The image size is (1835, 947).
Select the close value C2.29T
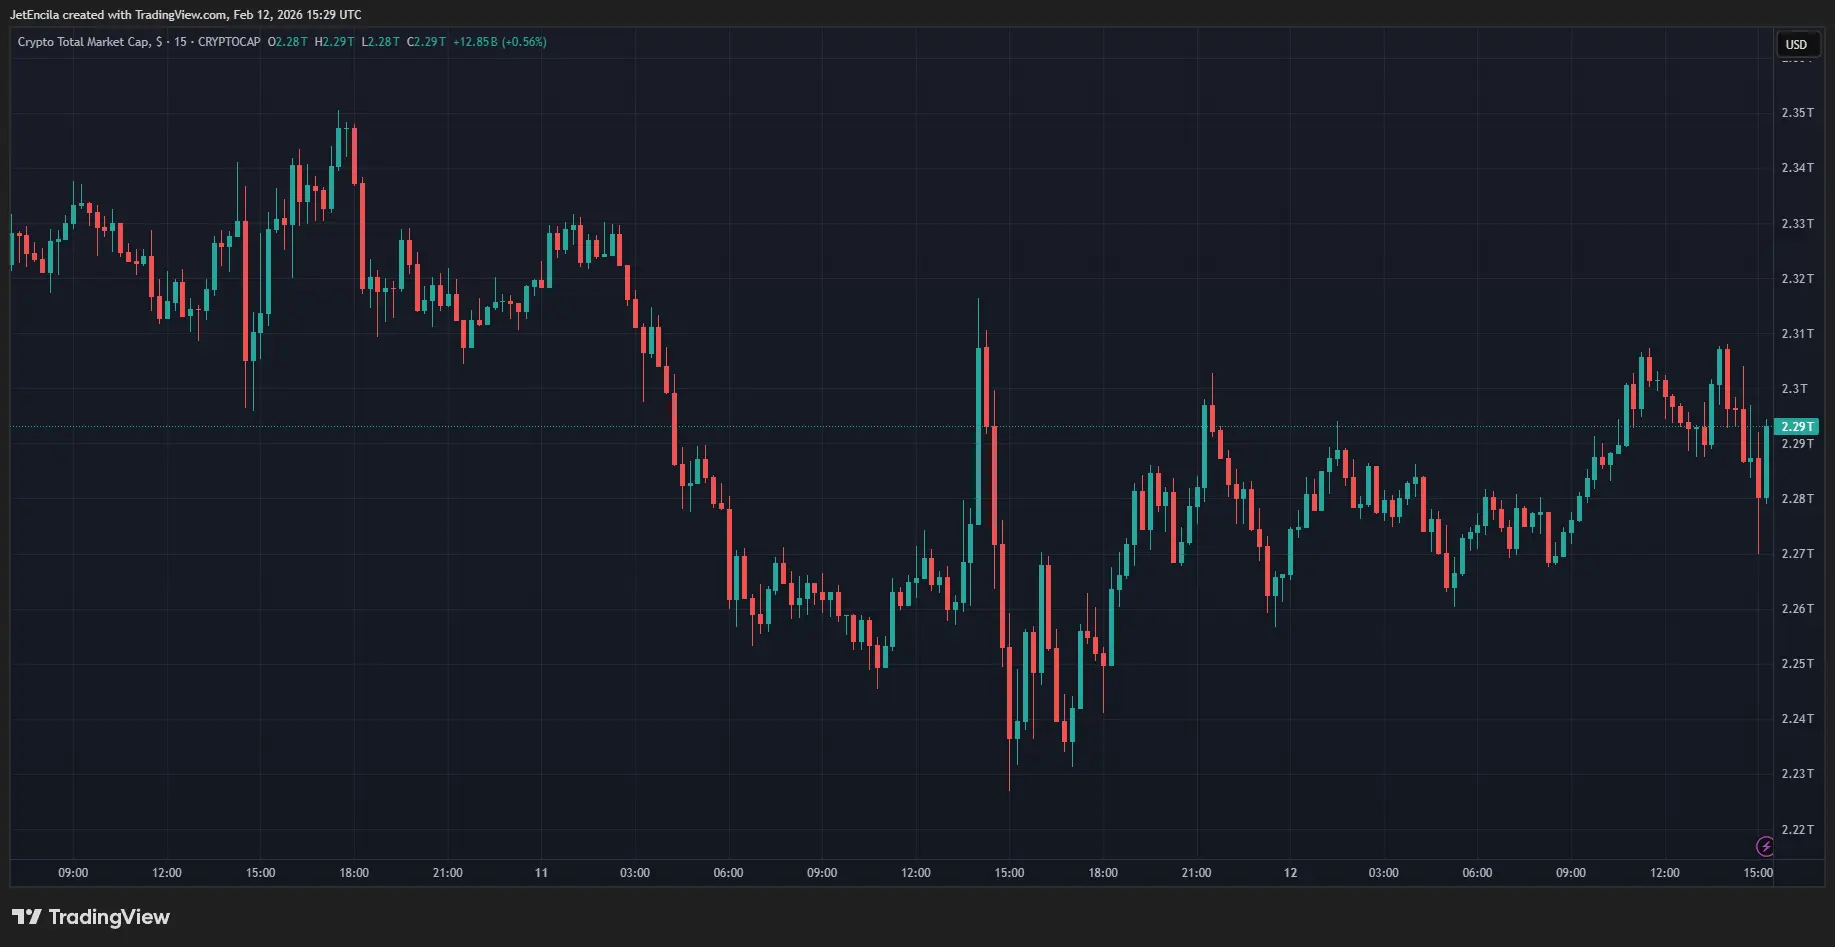click(426, 42)
